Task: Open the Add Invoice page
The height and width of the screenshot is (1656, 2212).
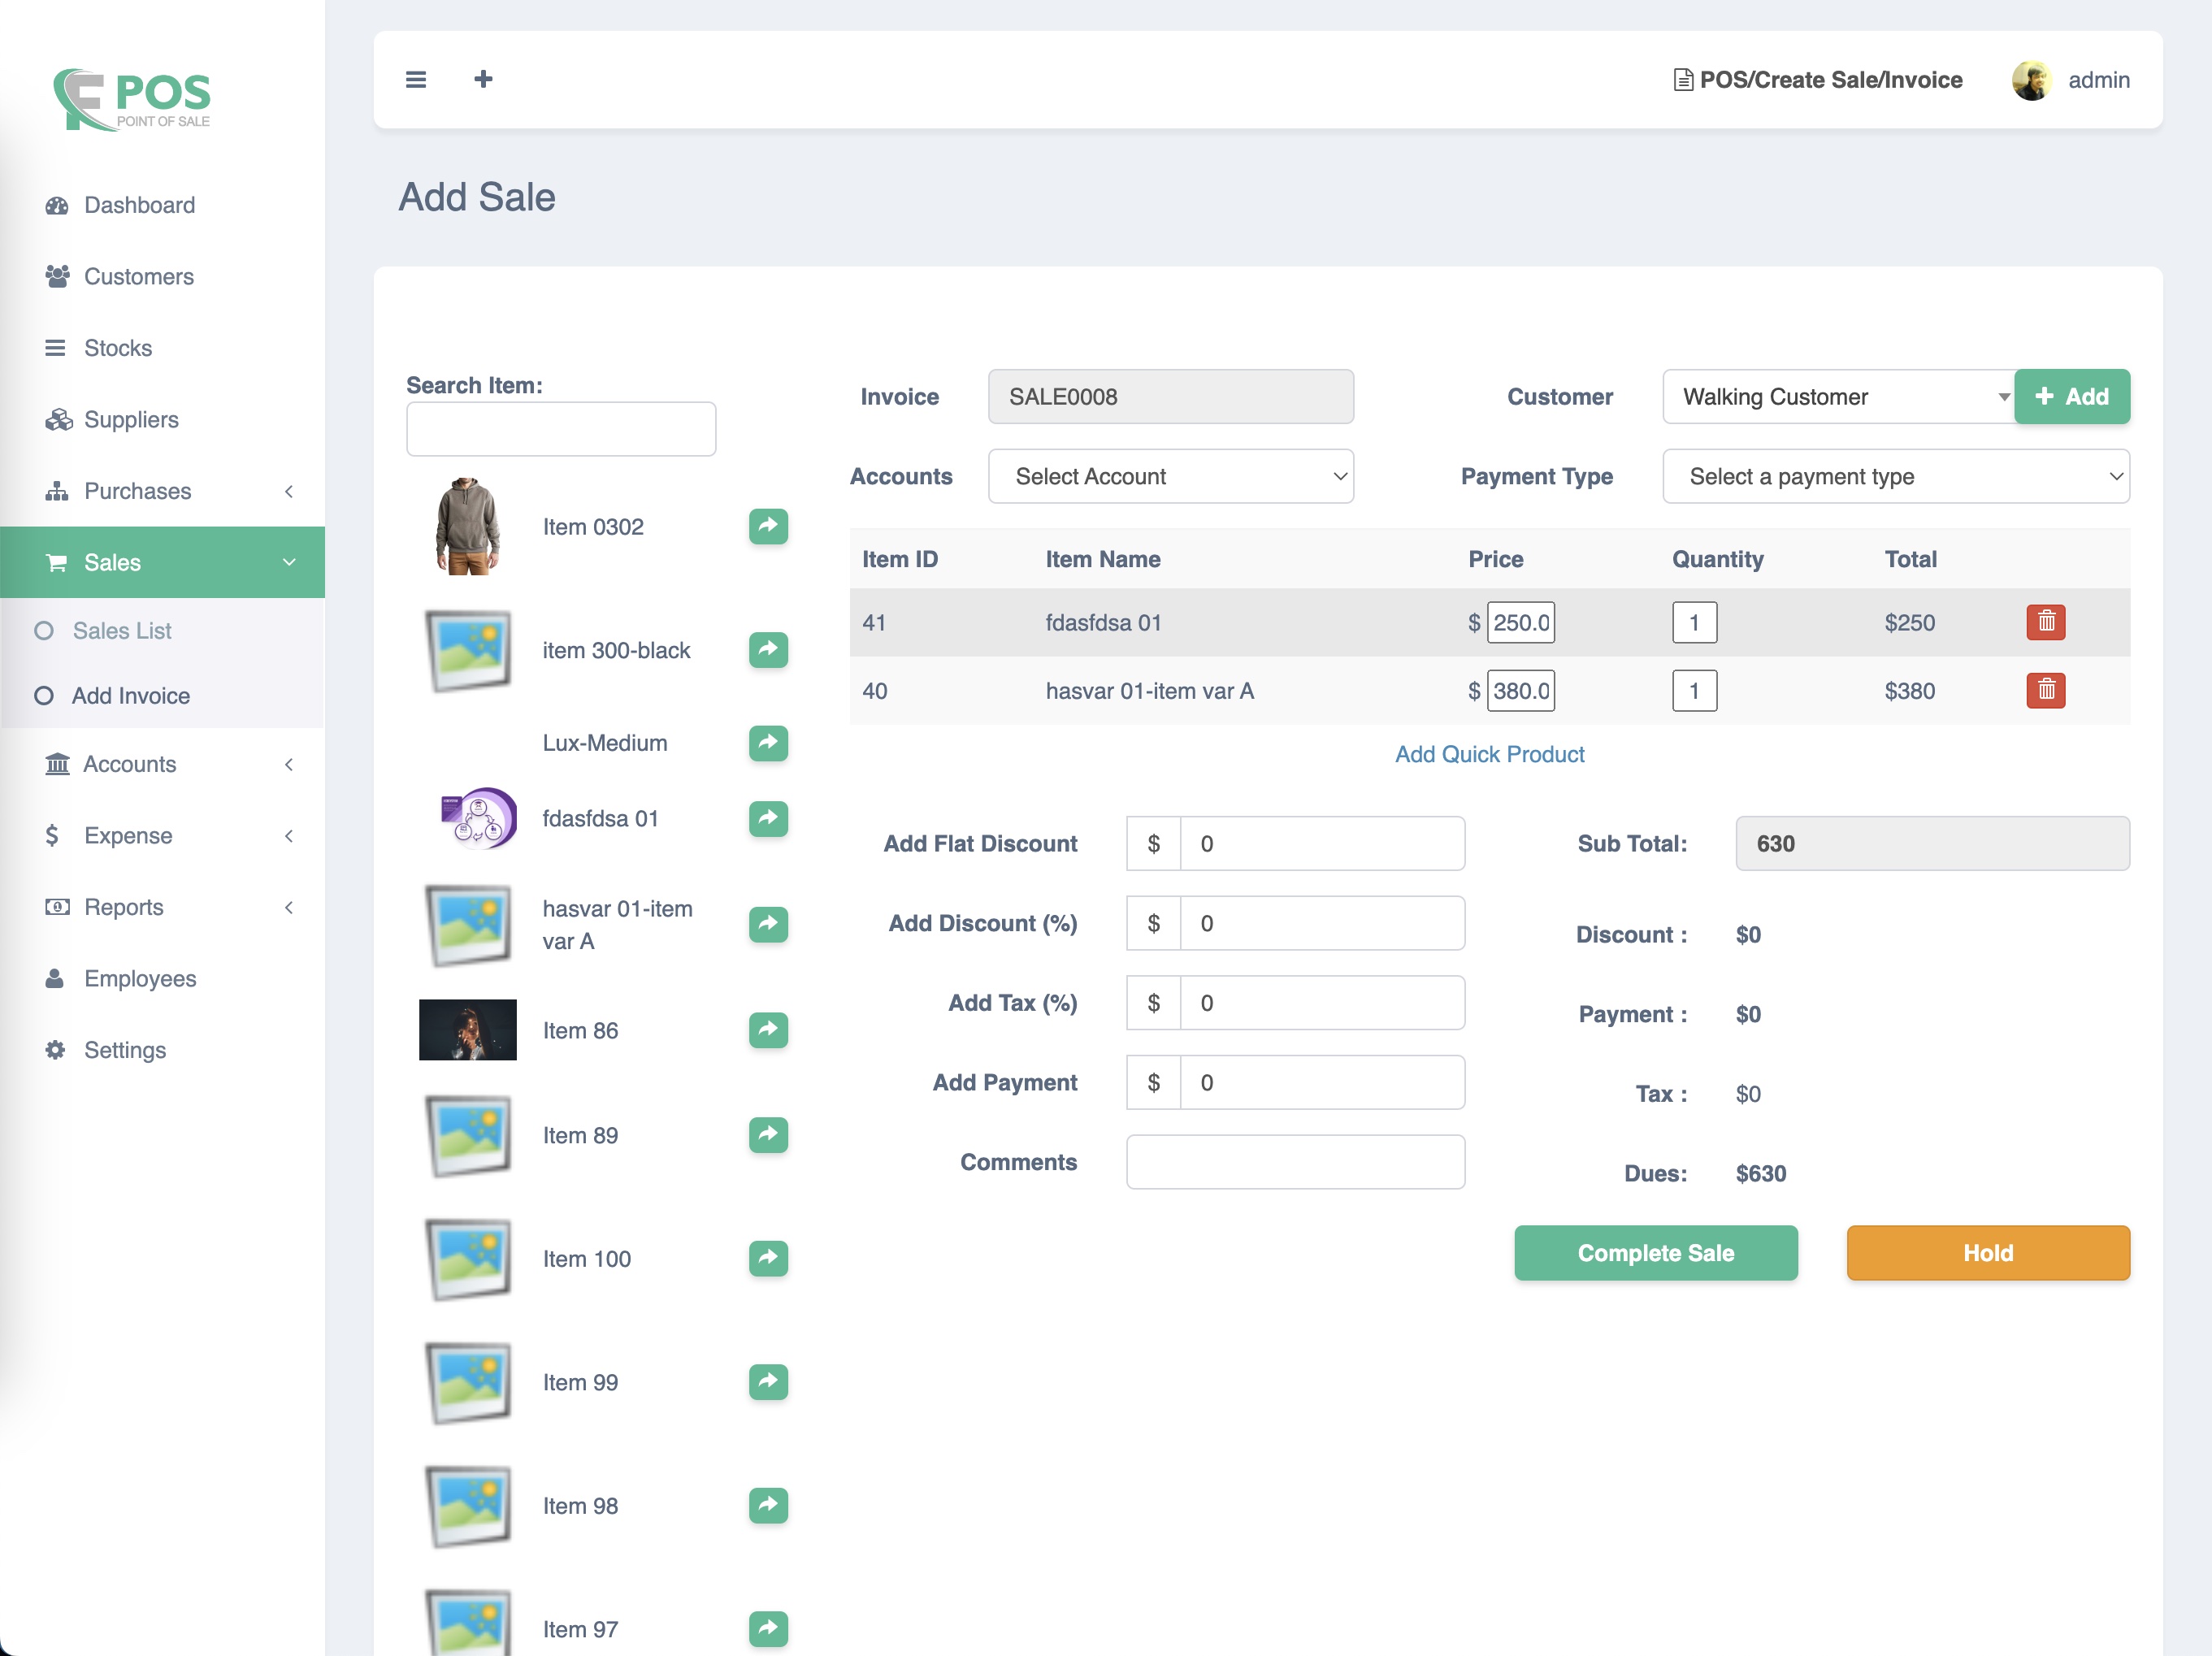Action: pos(130,695)
